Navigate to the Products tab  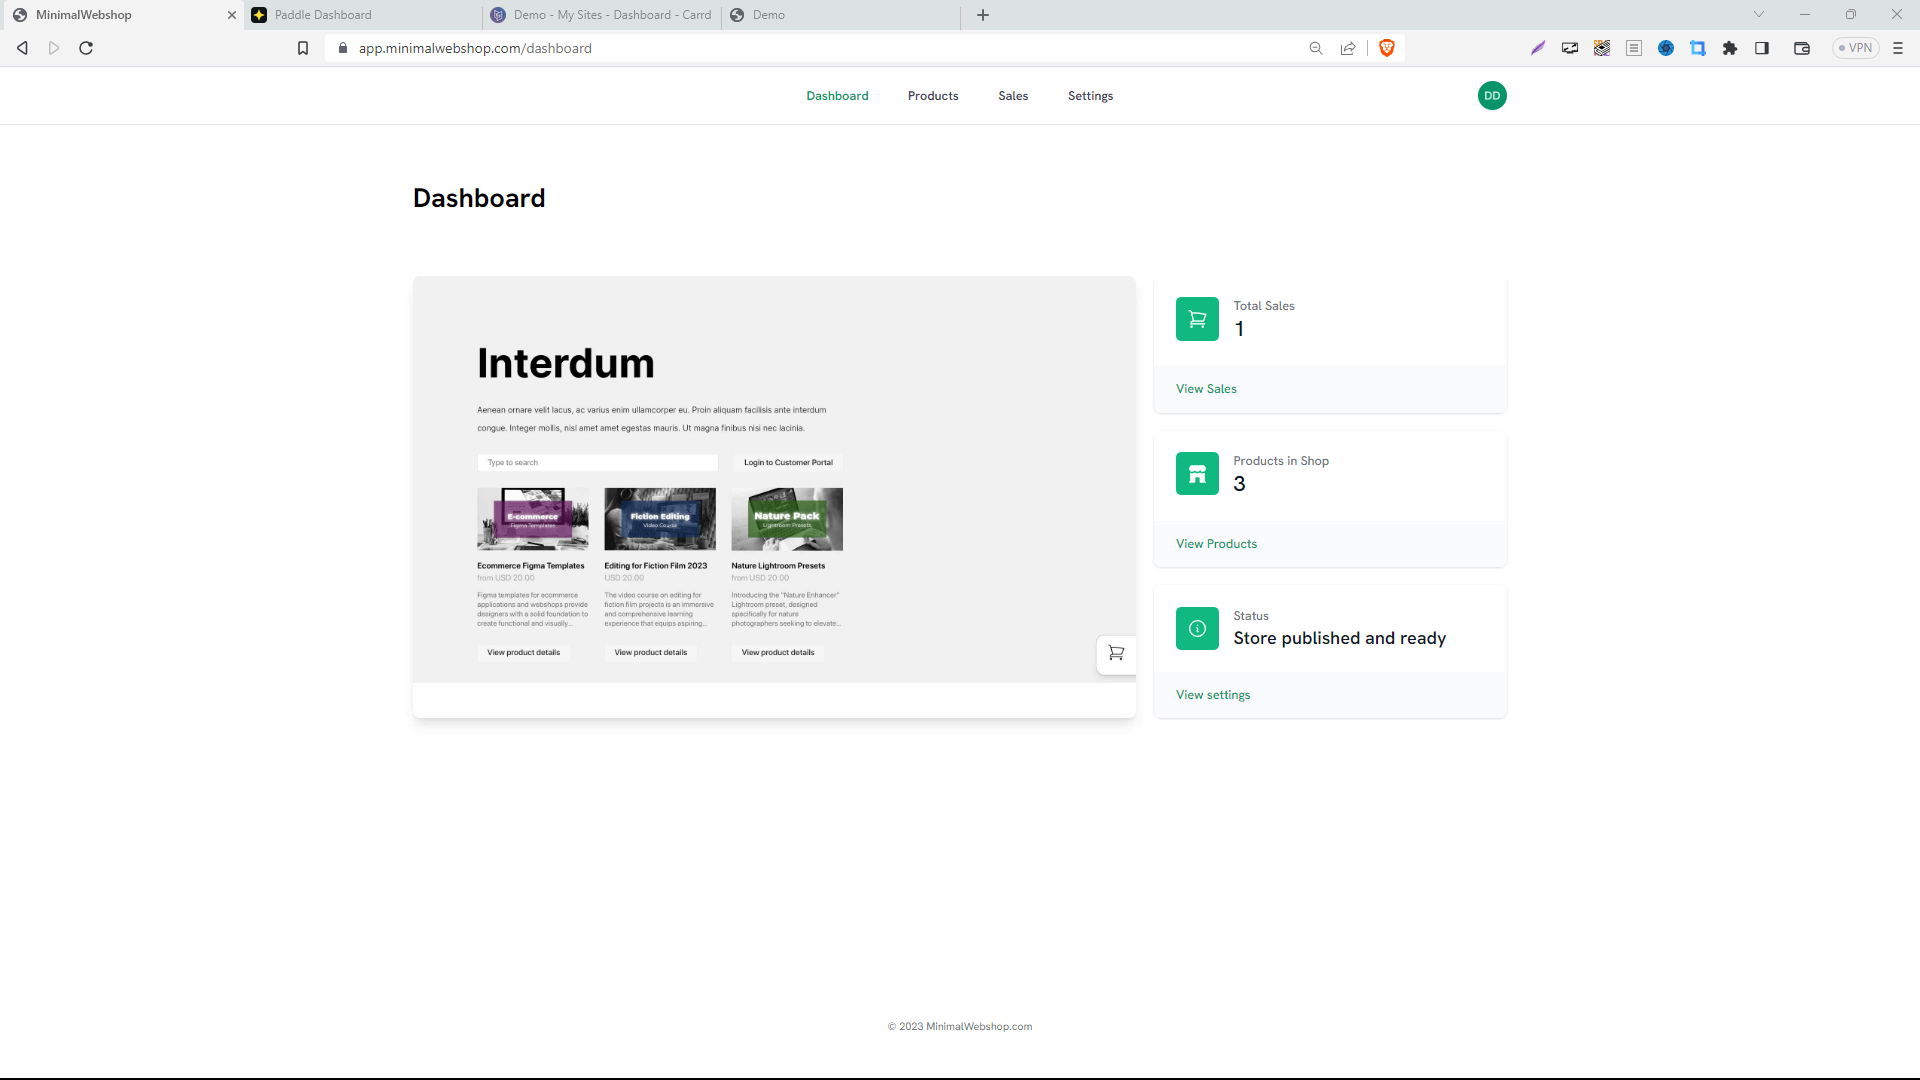934,95
